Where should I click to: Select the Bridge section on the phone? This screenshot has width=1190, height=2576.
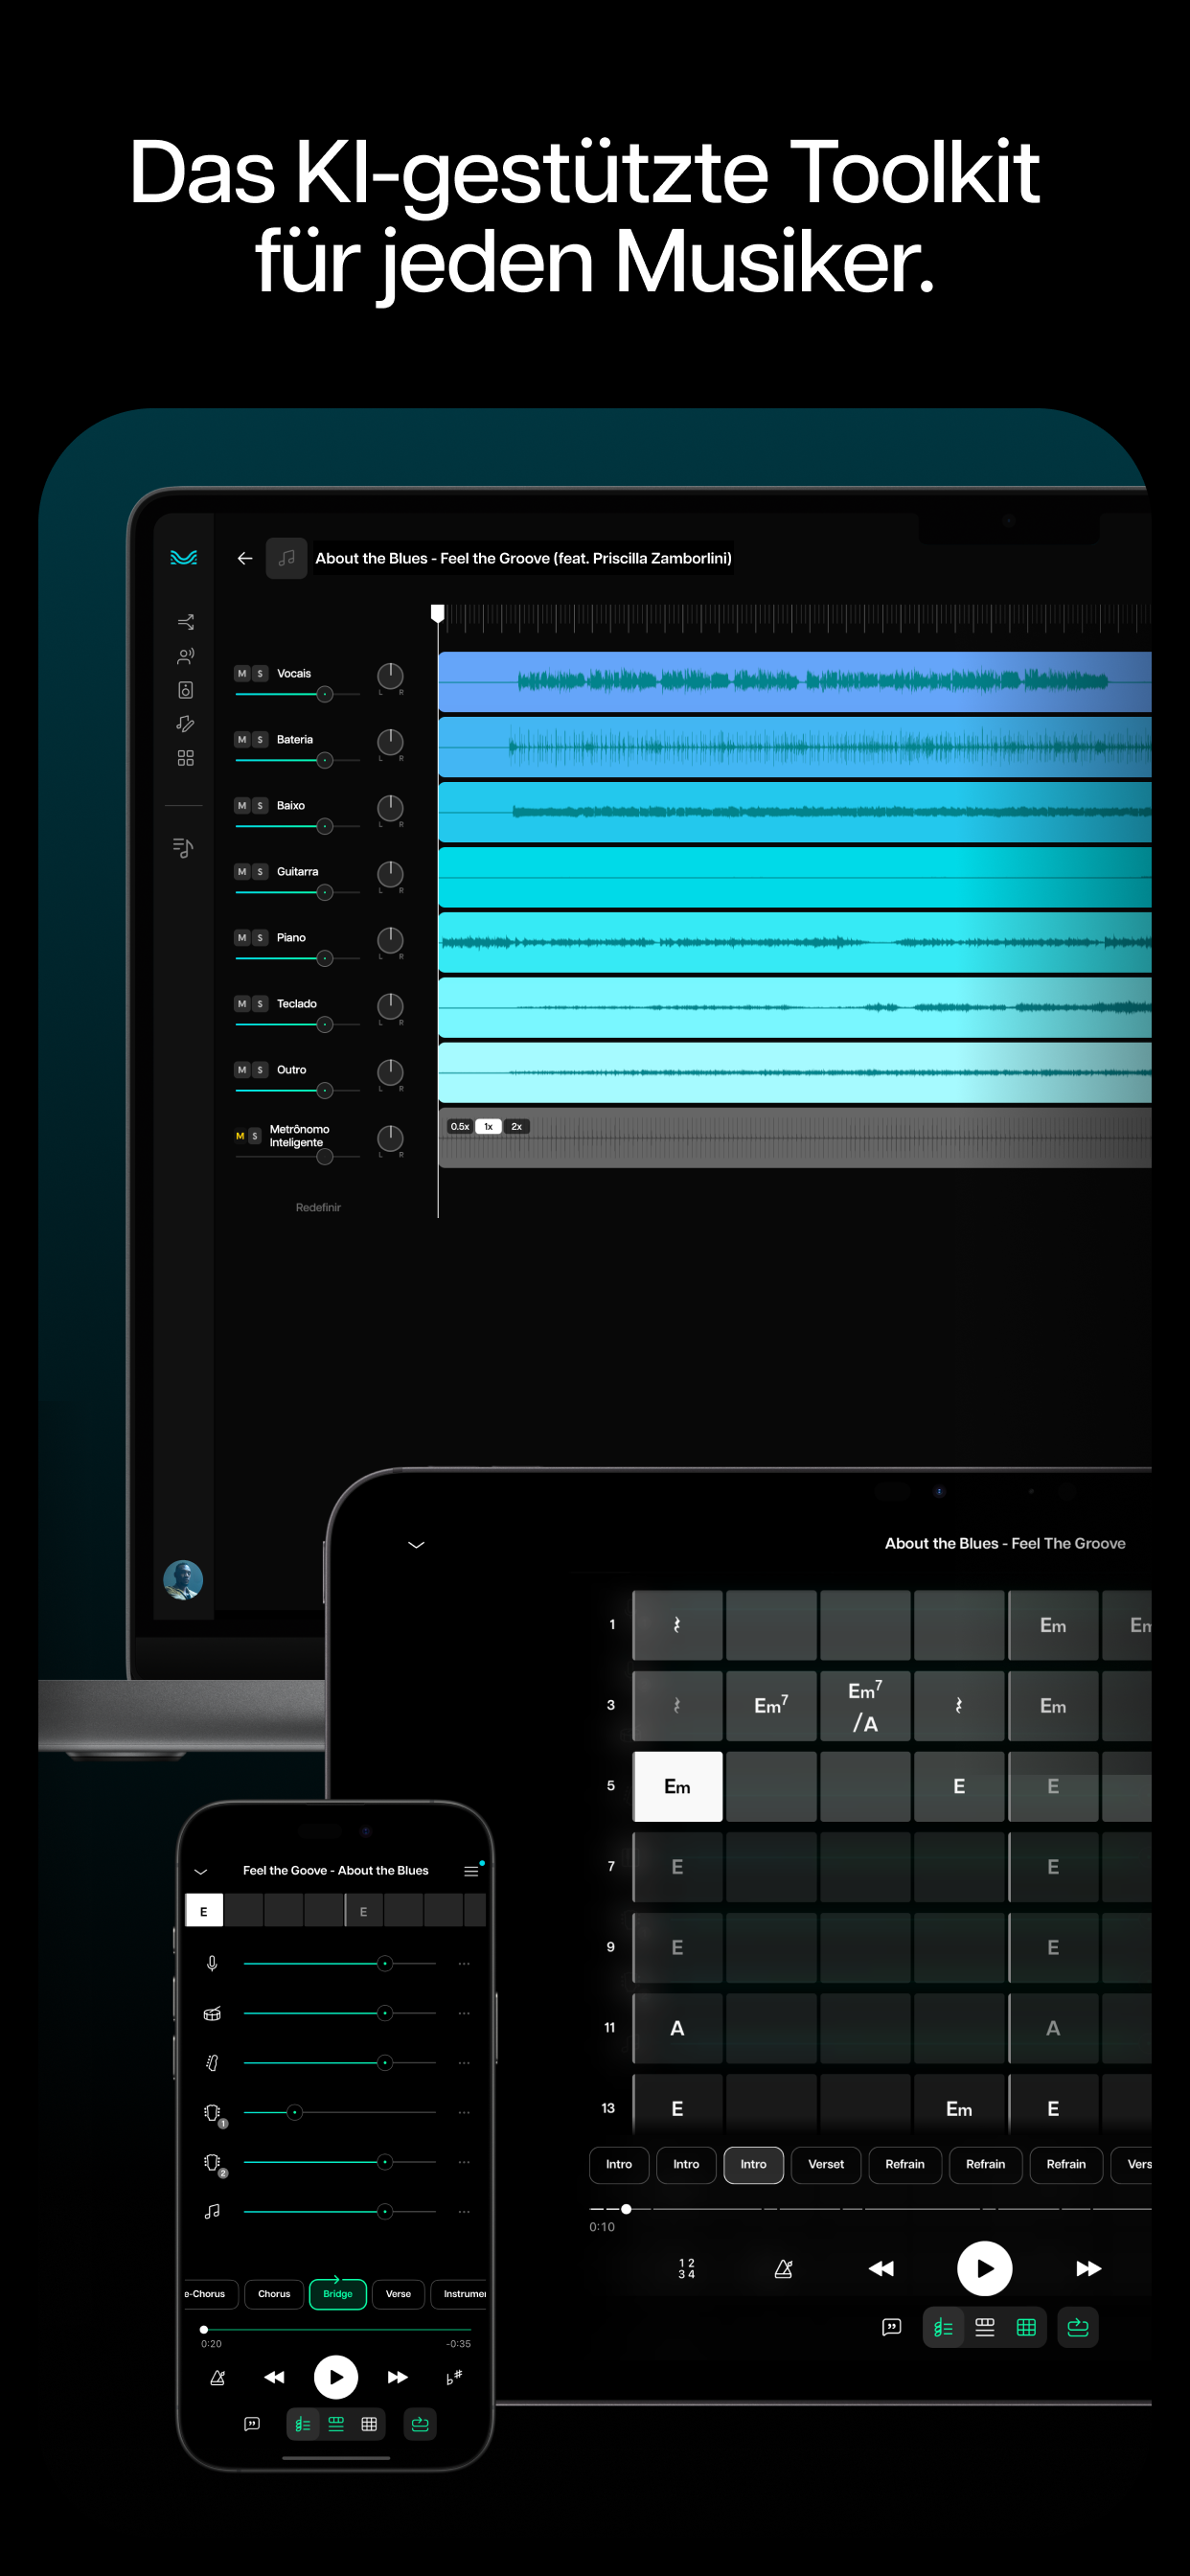[x=338, y=2293]
